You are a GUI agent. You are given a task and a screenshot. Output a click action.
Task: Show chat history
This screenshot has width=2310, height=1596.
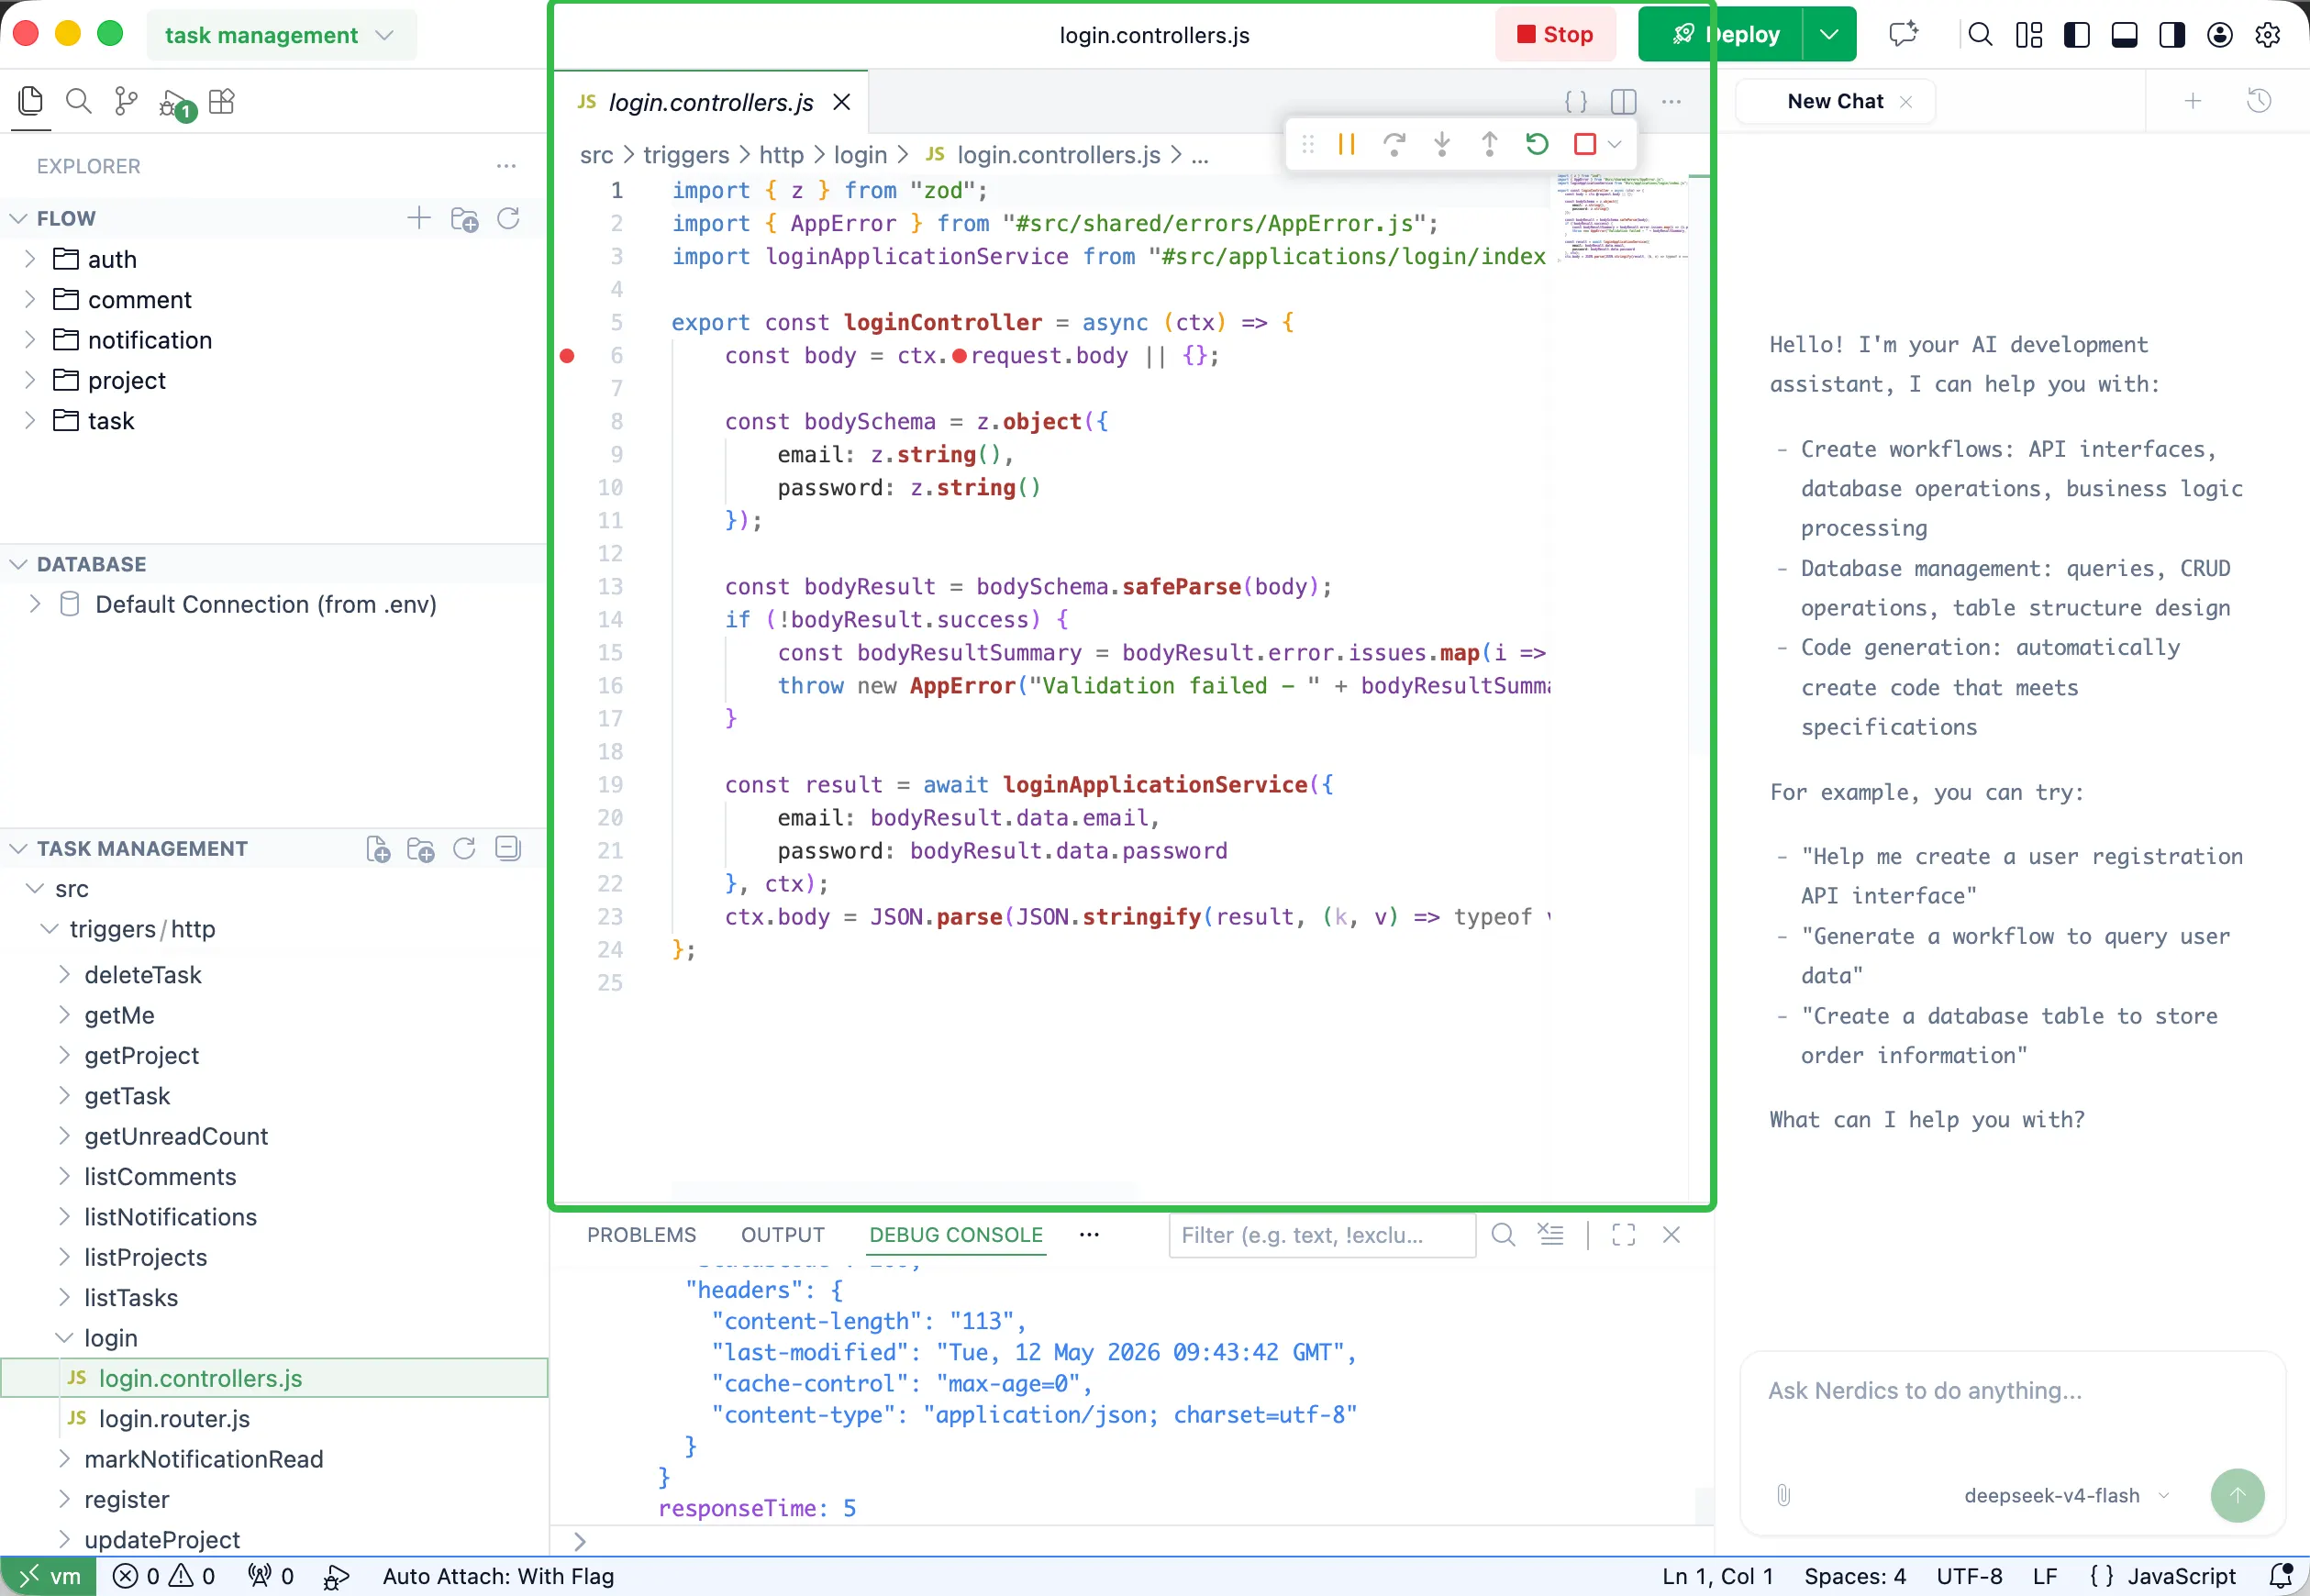coord(2259,101)
